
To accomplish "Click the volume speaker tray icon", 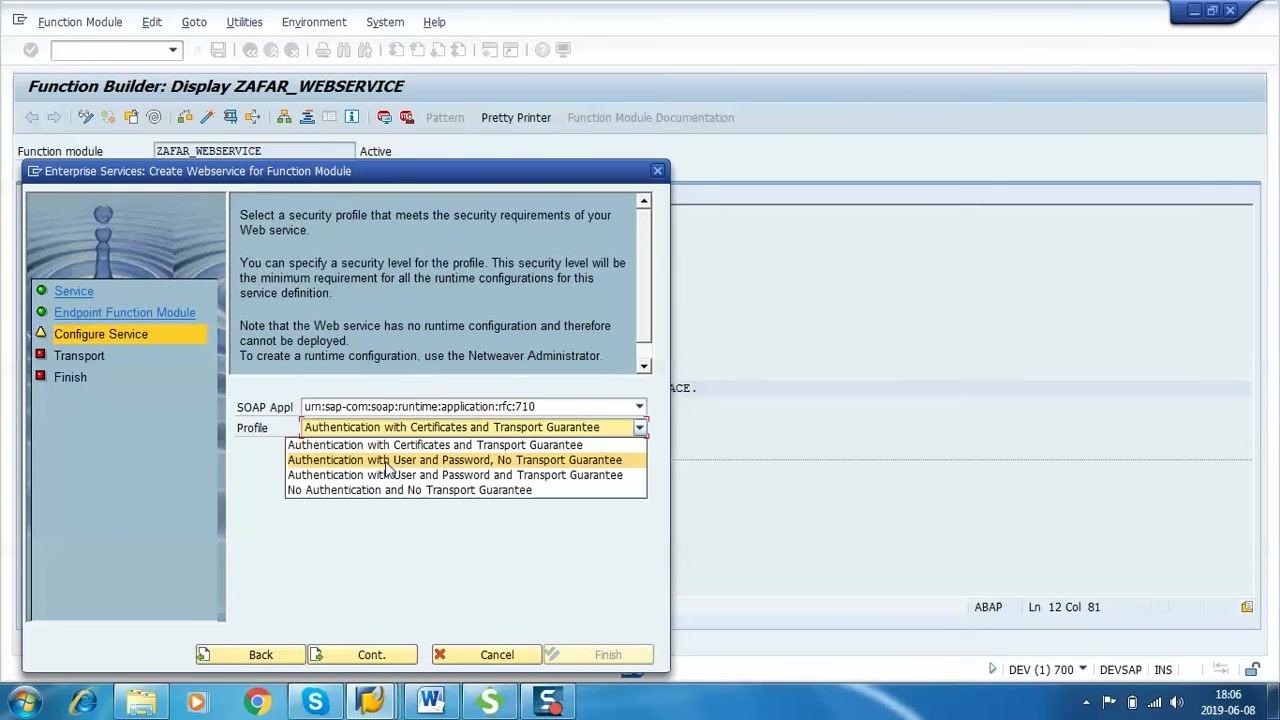I will [1177, 702].
